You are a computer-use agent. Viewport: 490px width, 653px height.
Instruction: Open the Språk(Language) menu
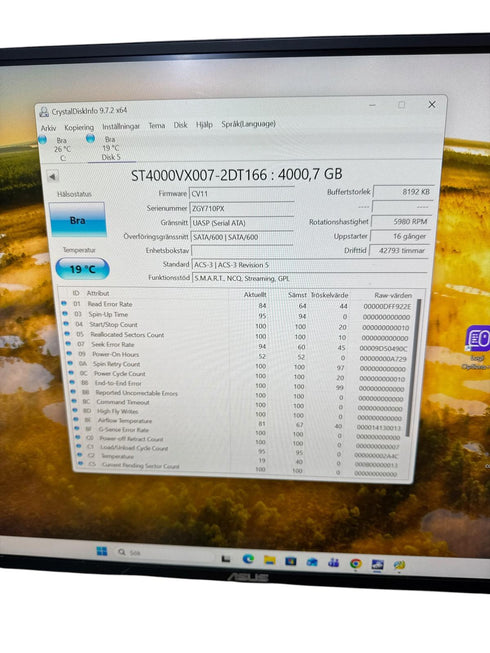click(248, 124)
